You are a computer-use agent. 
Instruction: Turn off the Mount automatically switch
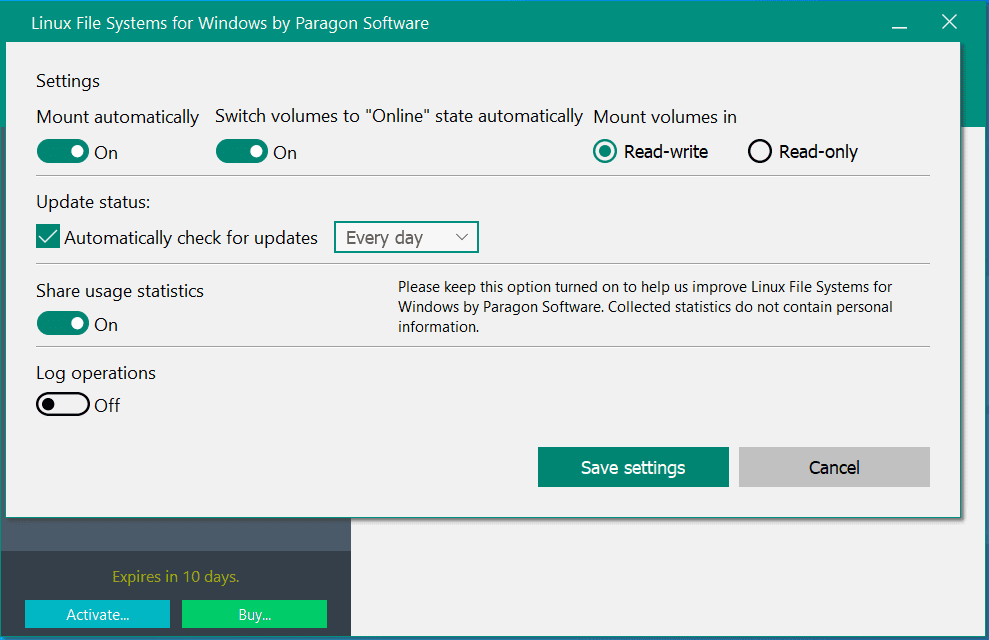(x=63, y=152)
